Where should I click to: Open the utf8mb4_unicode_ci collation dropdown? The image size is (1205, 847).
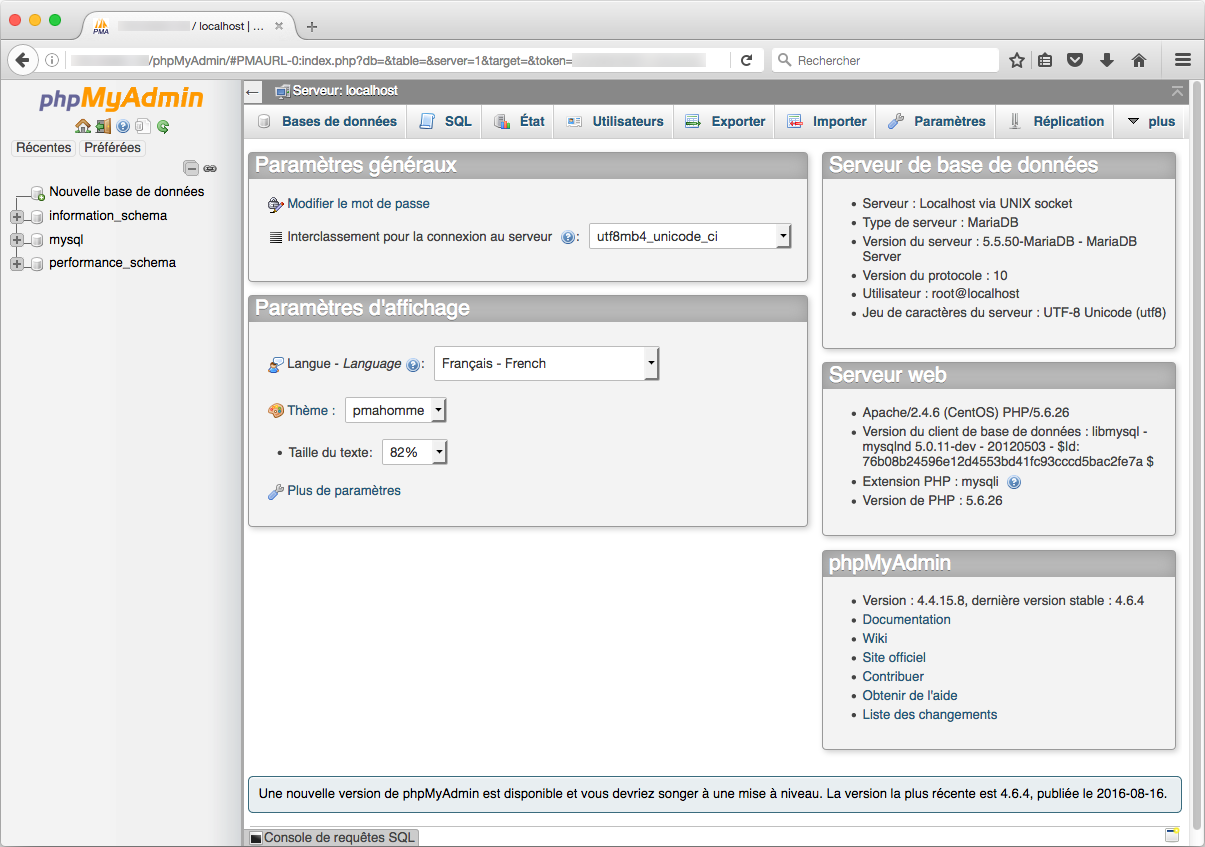[690, 237]
